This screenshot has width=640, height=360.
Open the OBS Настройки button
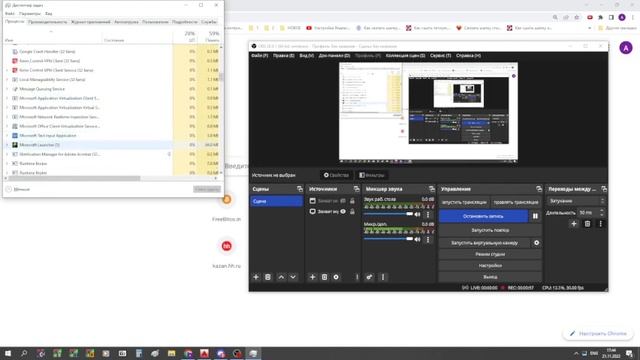pyautogui.click(x=490, y=266)
